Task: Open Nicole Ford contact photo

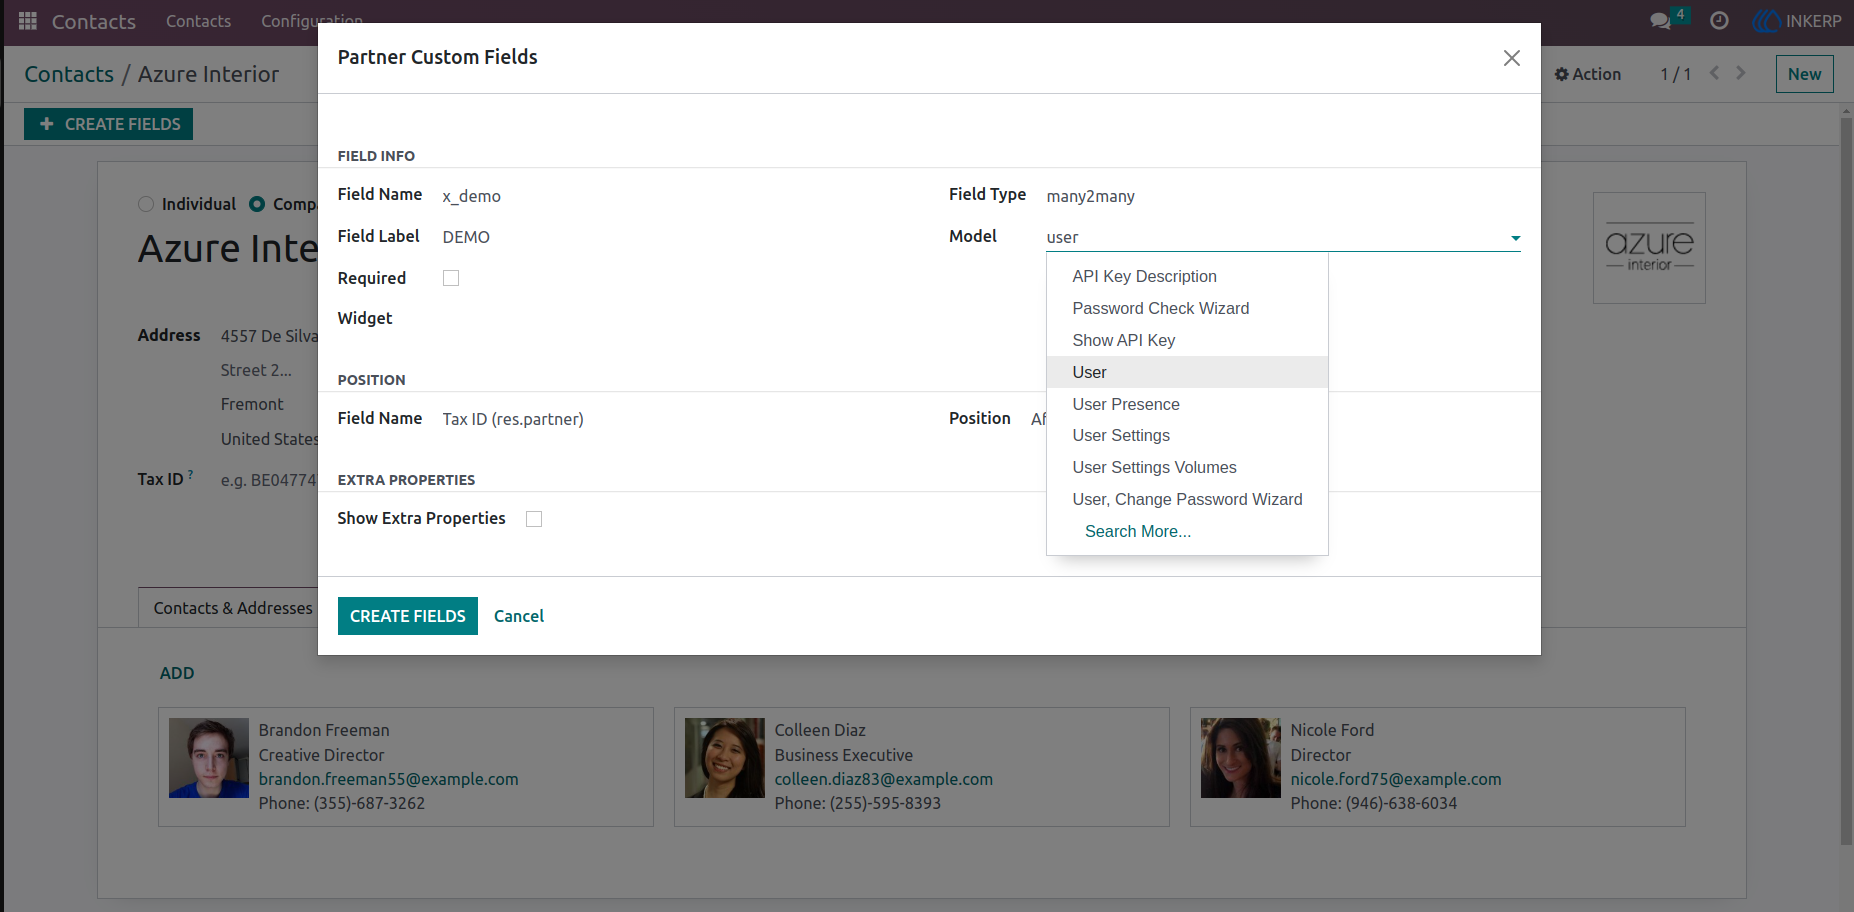Action: (1241, 758)
